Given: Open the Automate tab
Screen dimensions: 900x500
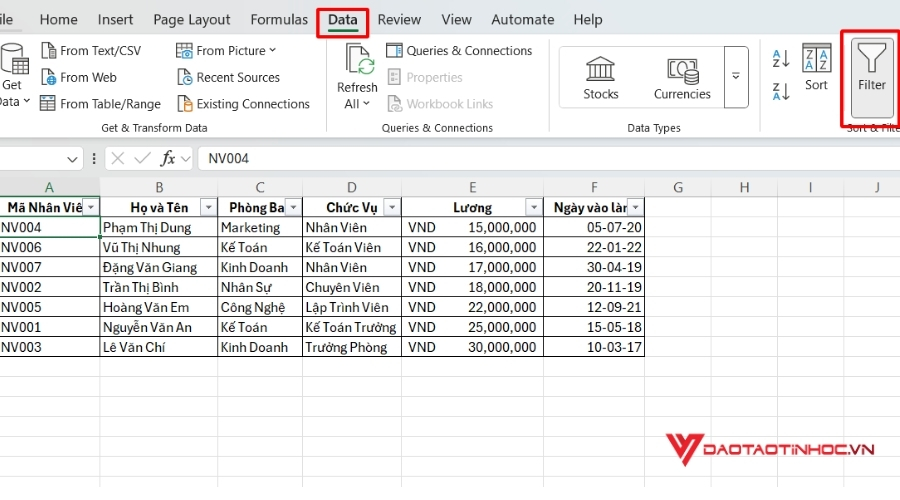Looking at the screenshot, I should tap(522, 20).
